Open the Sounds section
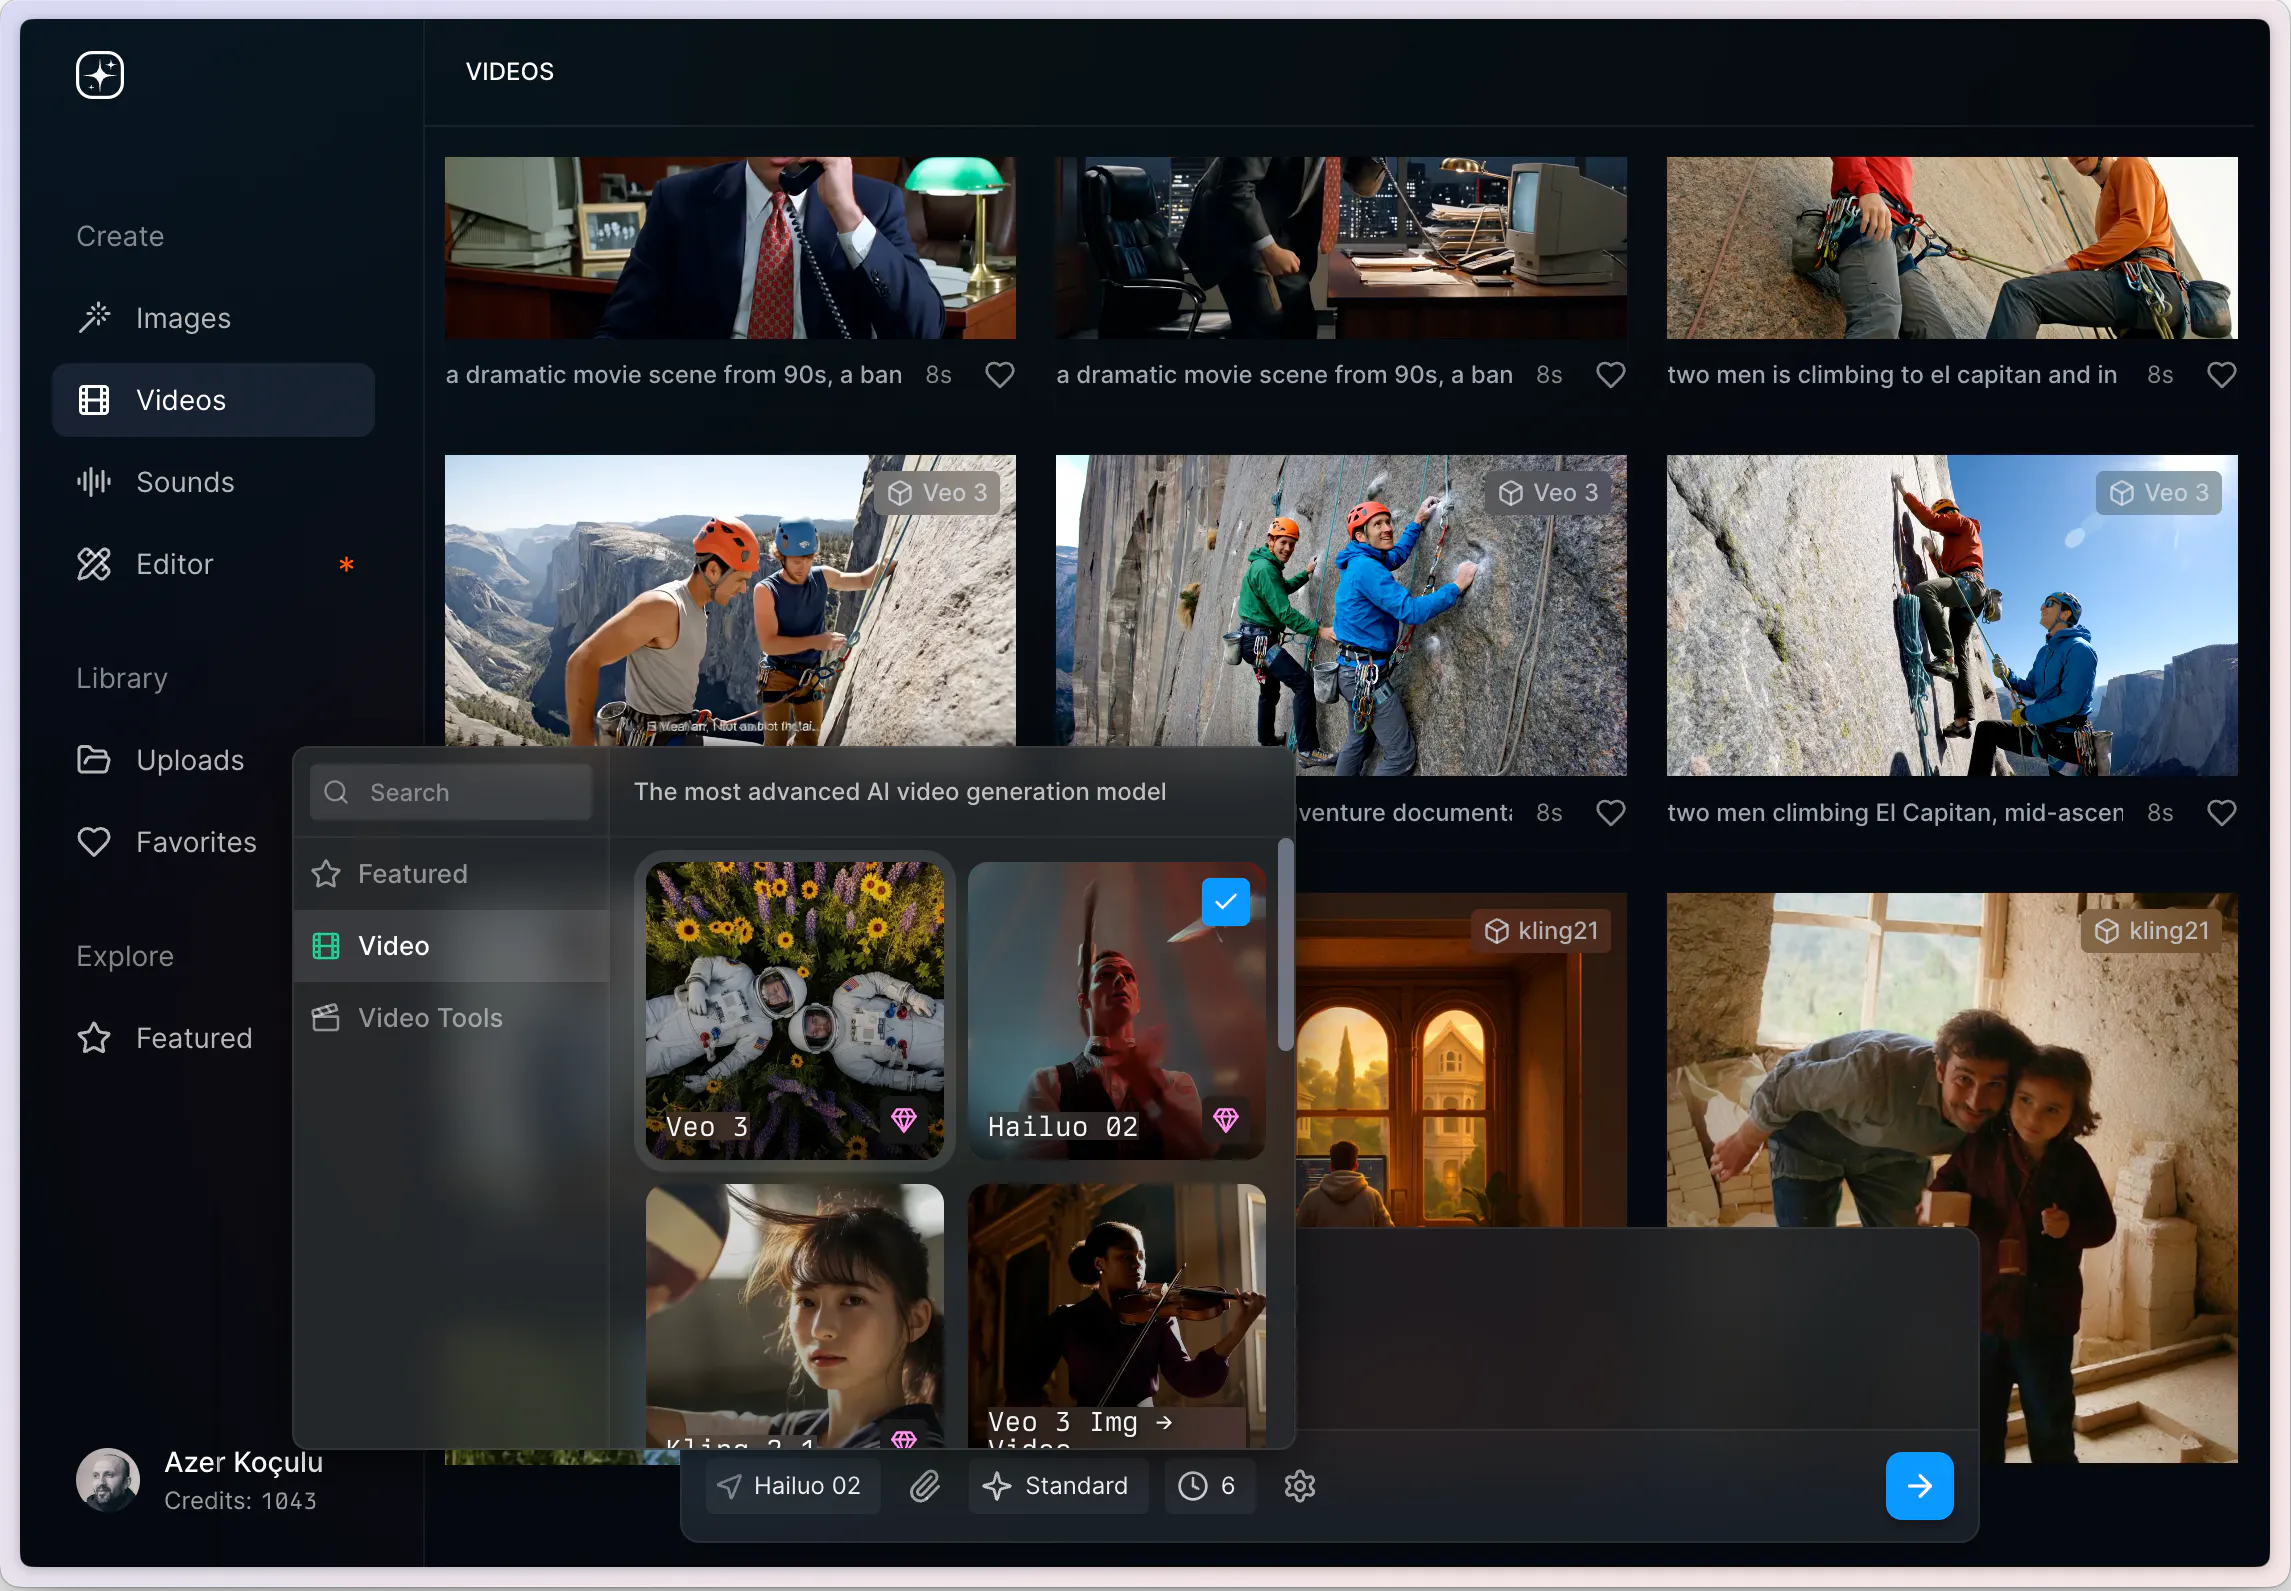The image size is (2291, 1591). point(213,482)
